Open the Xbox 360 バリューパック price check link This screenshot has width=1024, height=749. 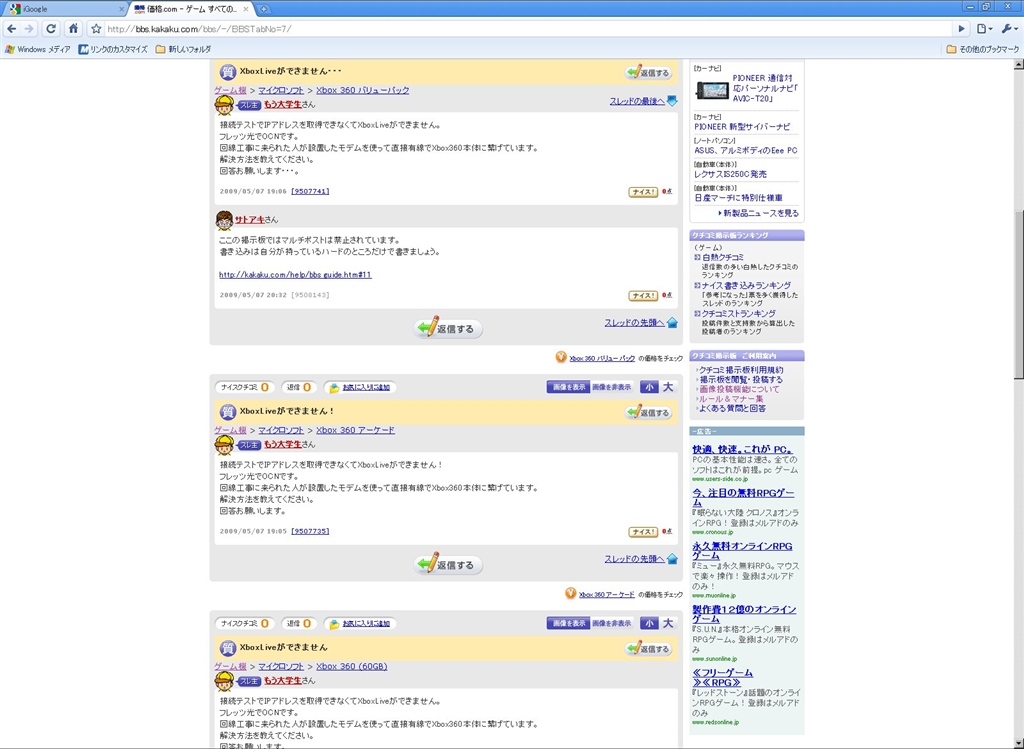pos(602,359)
